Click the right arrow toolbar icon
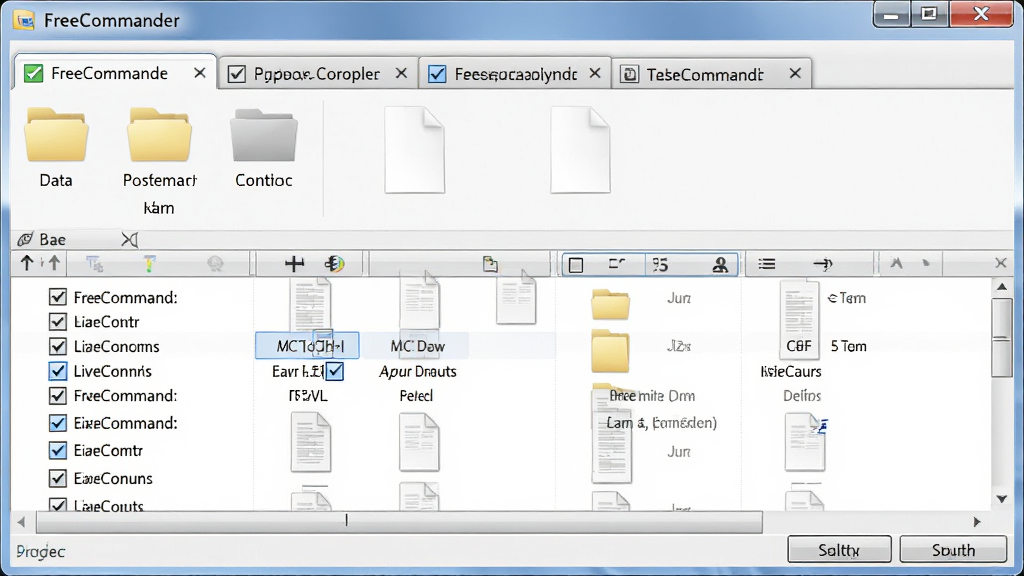 point(823,264)
